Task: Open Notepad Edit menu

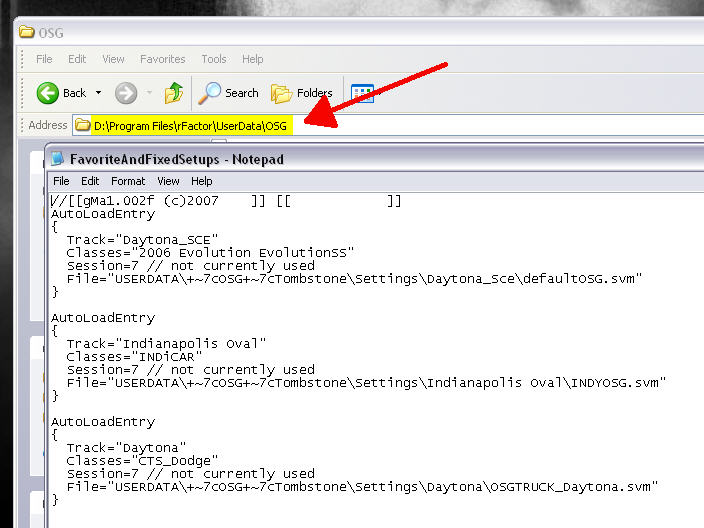Action: pyautogui.click(x=90, y=181)
